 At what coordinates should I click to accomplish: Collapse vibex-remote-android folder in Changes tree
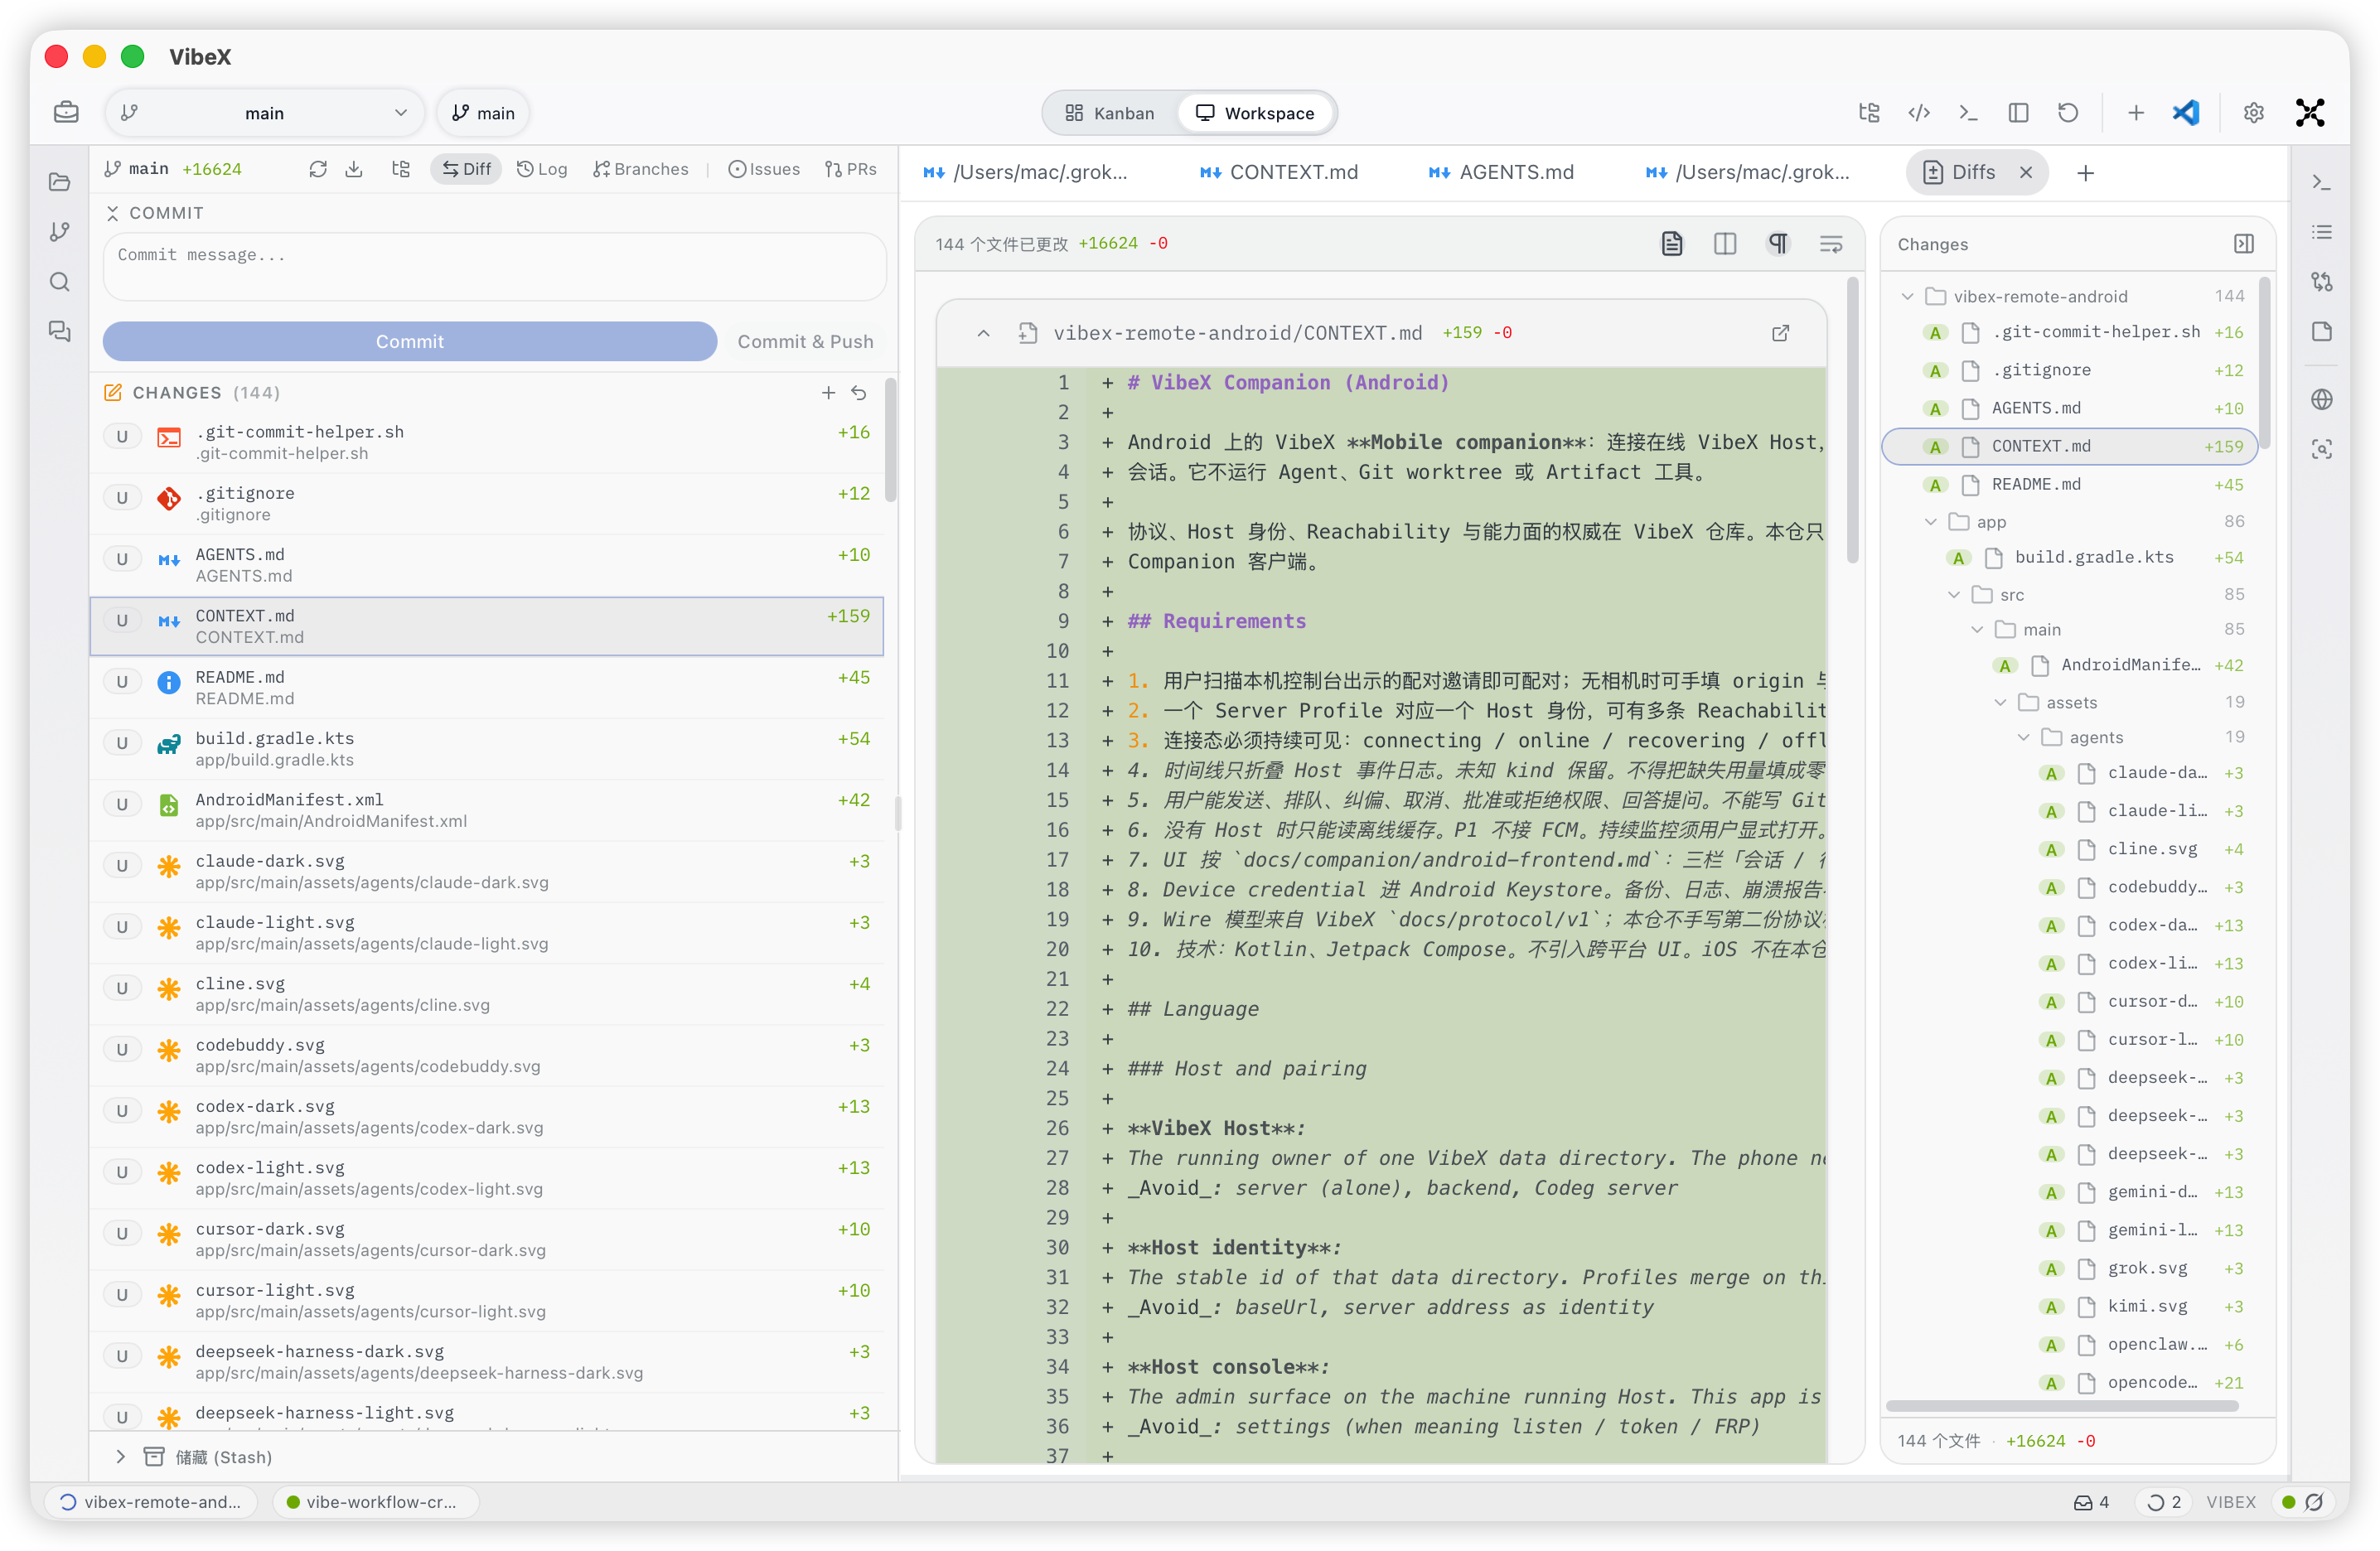(1907, 296)
